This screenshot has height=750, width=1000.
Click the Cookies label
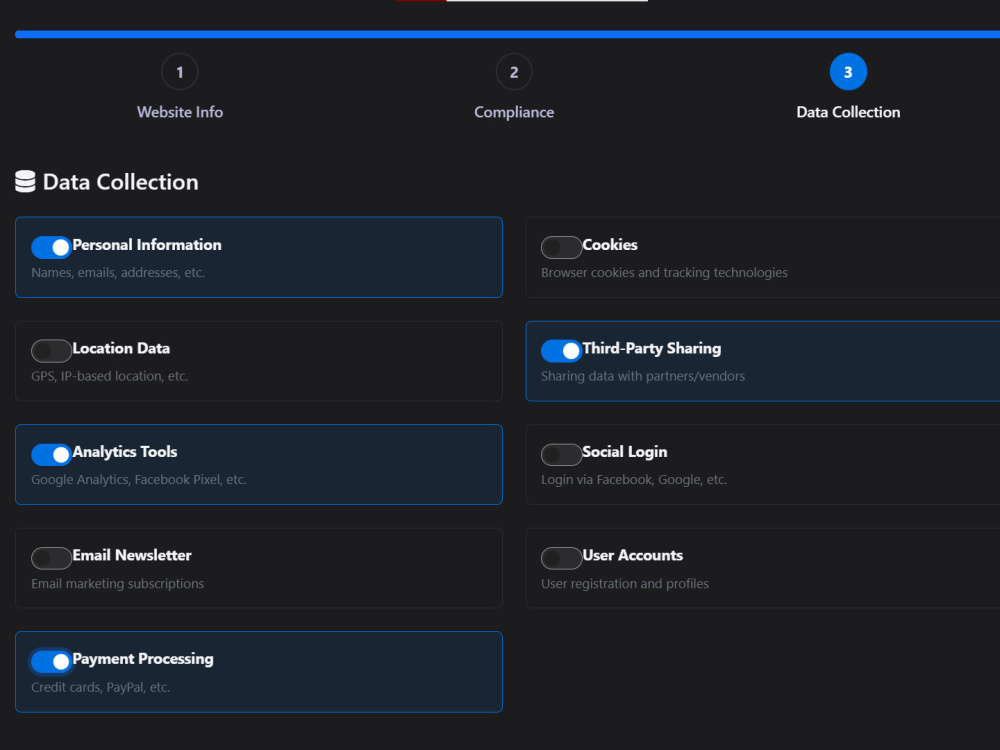pos(610,245)
